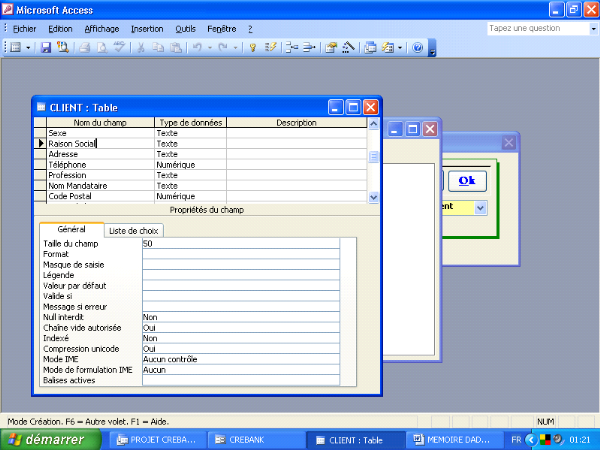Expand the View mode dropdown arrow
The image size is (600, 450).
[28, 47]
